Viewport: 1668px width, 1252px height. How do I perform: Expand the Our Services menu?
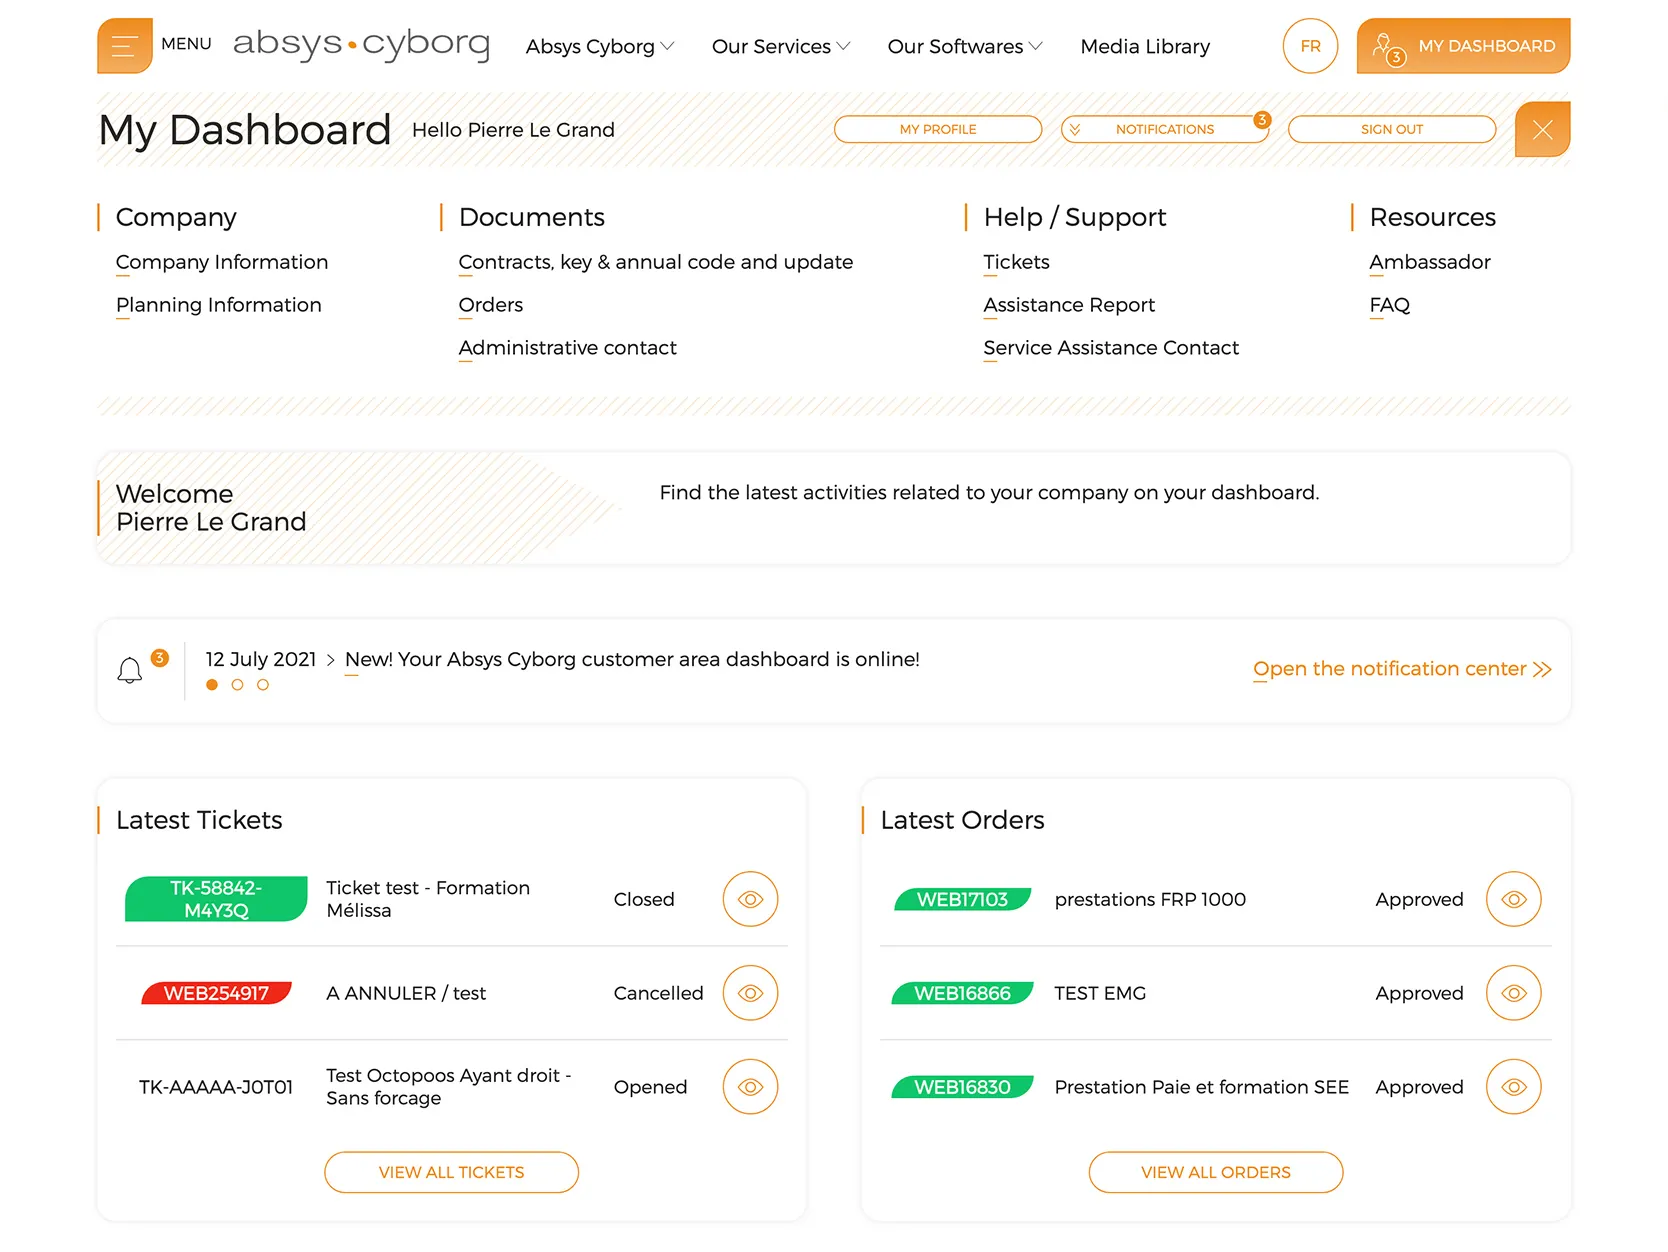click(781, 46)
